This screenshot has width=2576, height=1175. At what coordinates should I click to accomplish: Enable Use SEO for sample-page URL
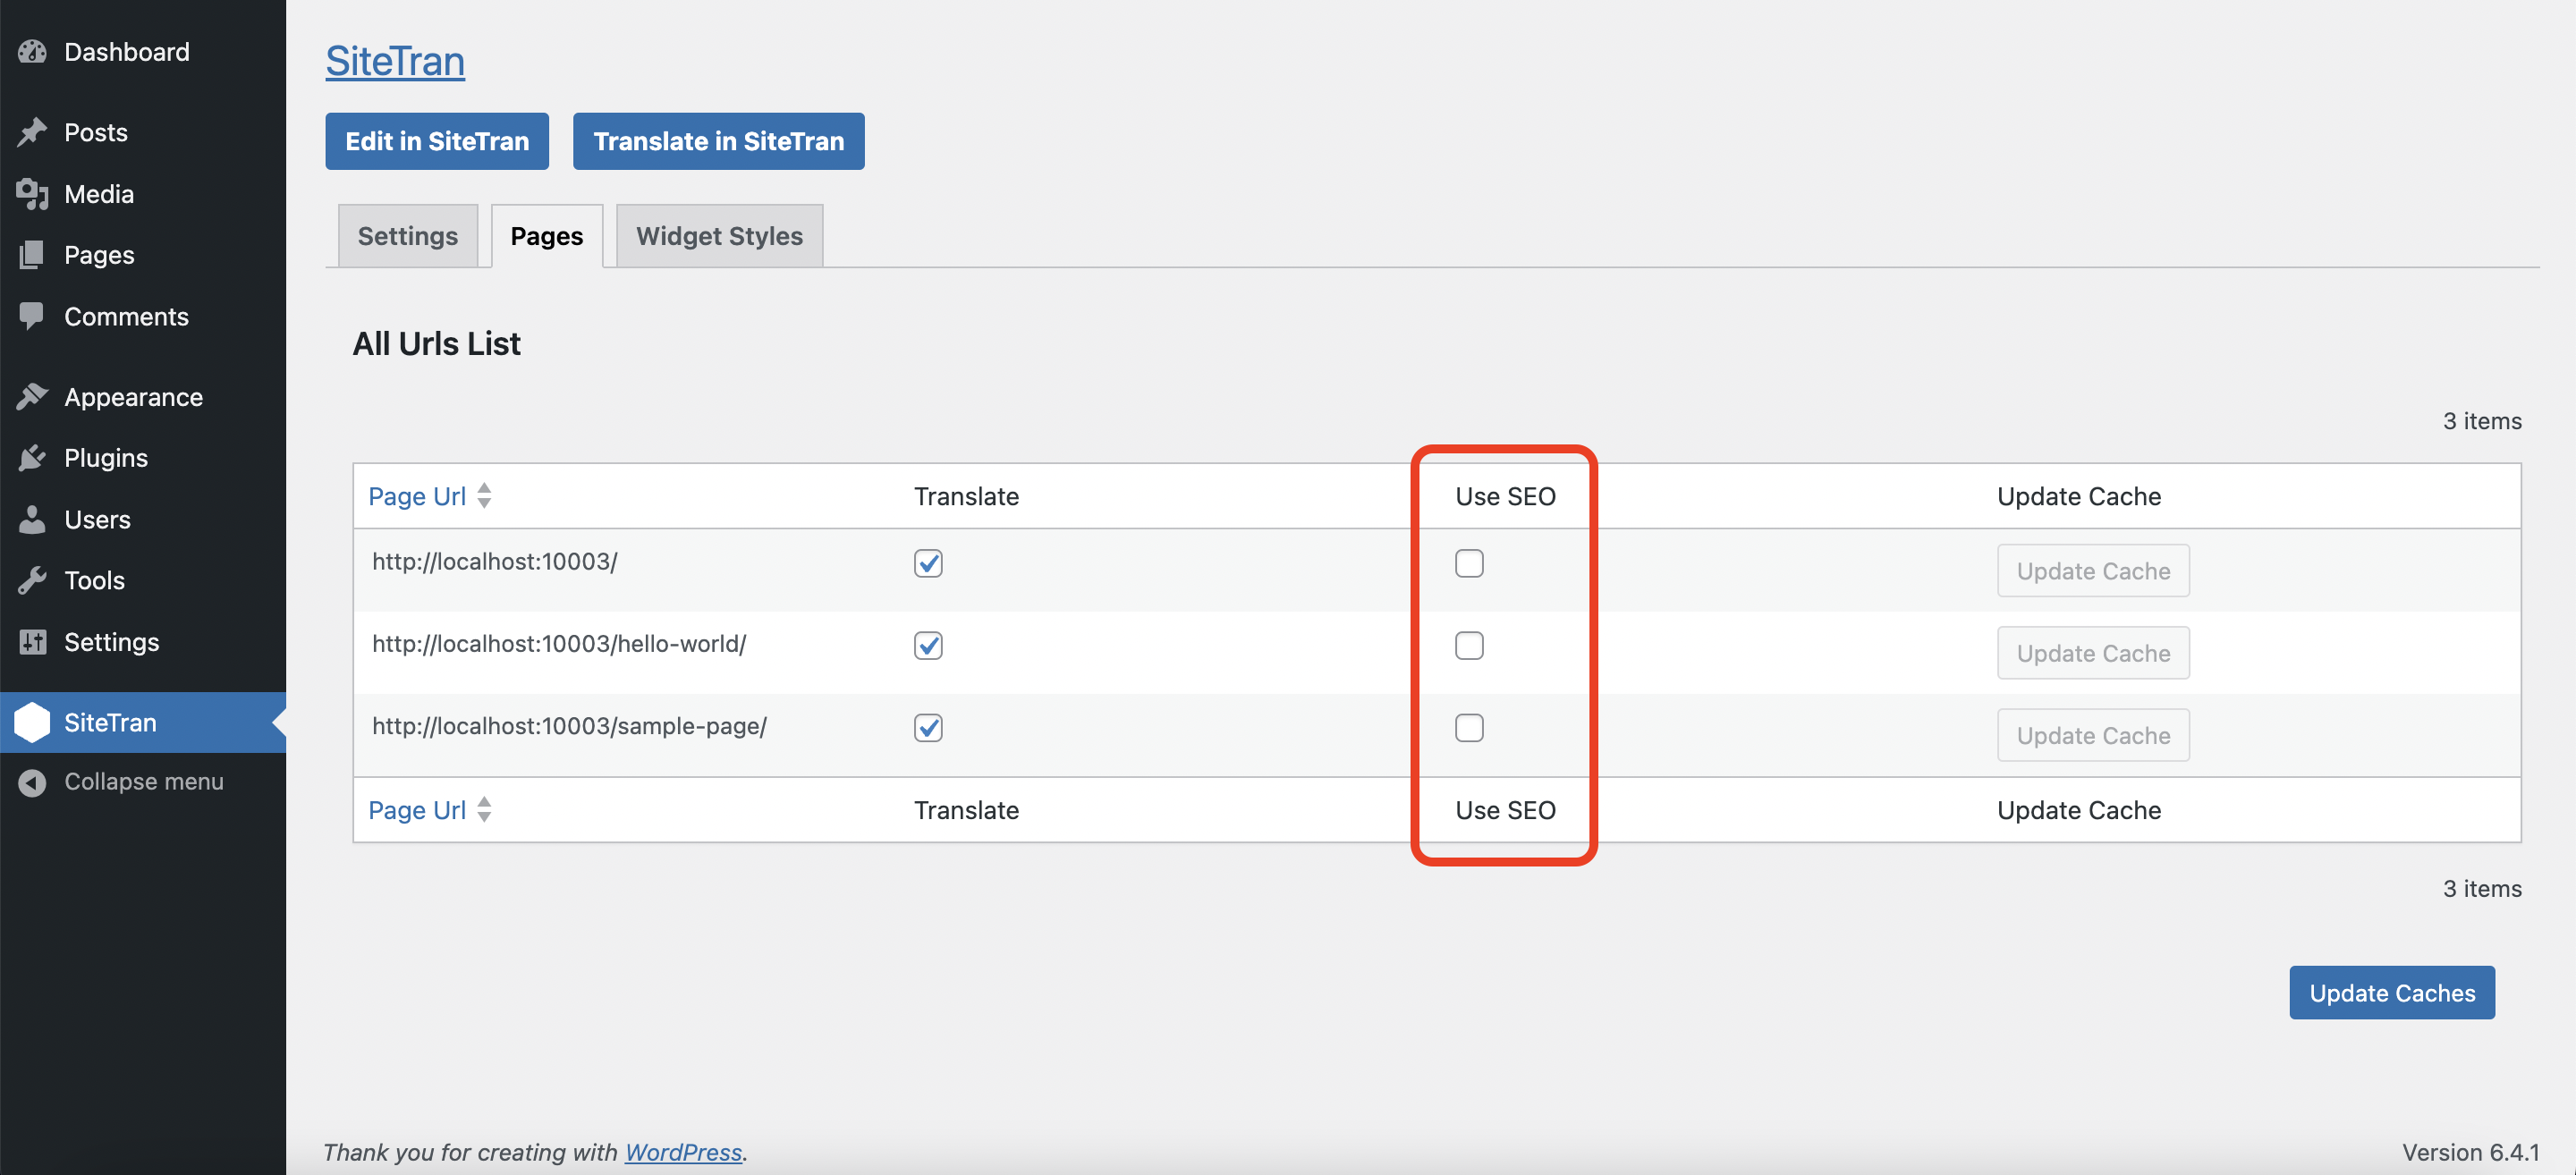click(1469, 727)
